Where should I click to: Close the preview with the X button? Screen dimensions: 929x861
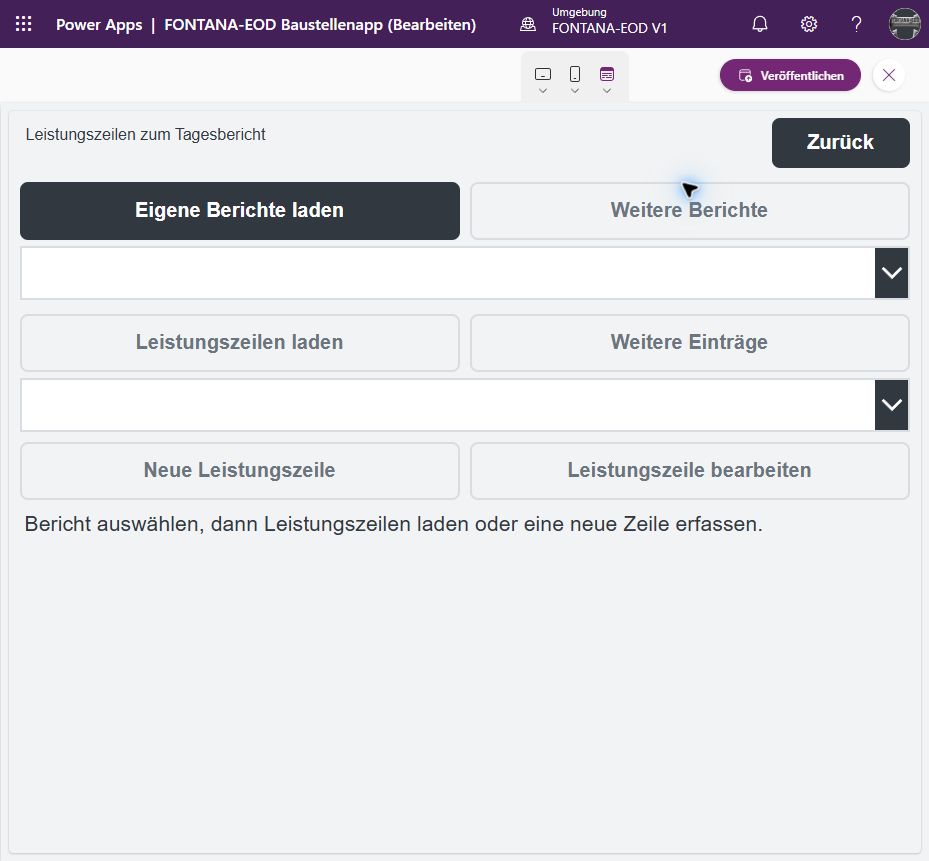click(x=889, y=75)
